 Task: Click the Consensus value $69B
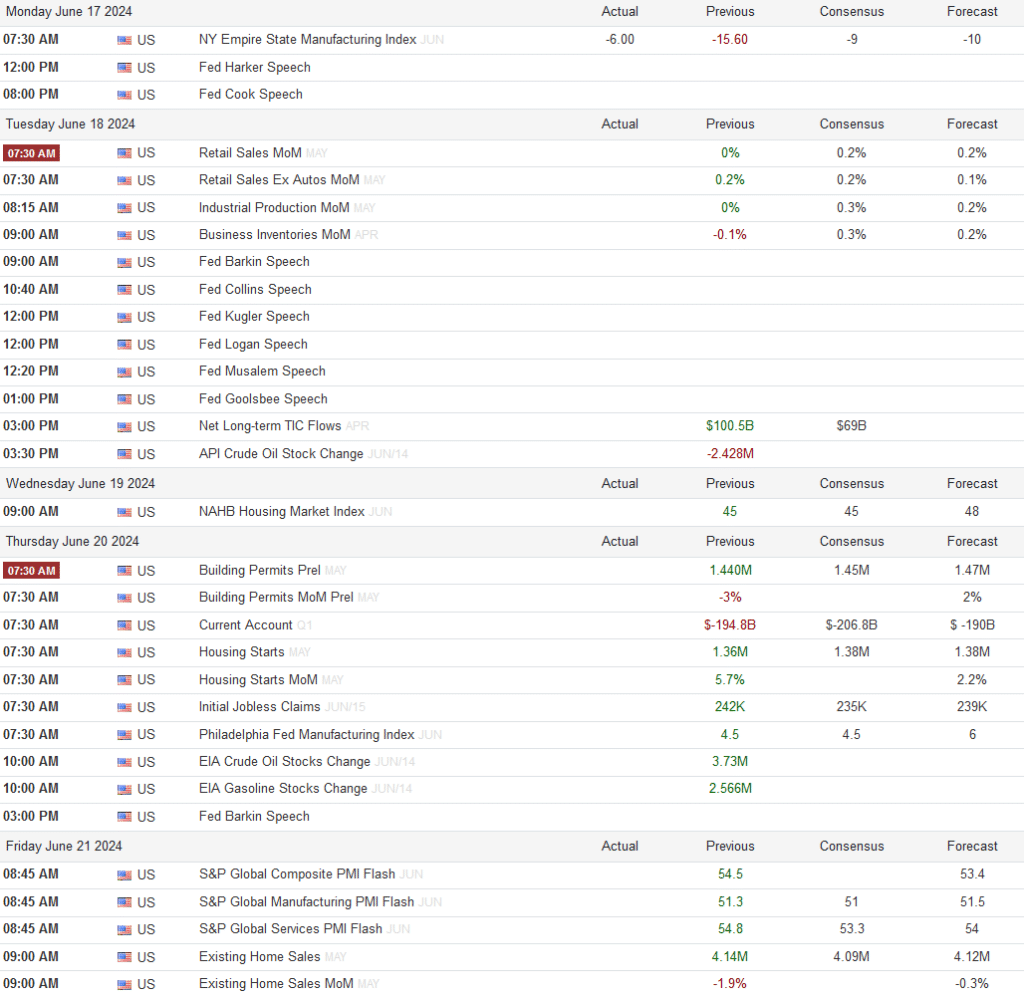click(x=851, y=426)
